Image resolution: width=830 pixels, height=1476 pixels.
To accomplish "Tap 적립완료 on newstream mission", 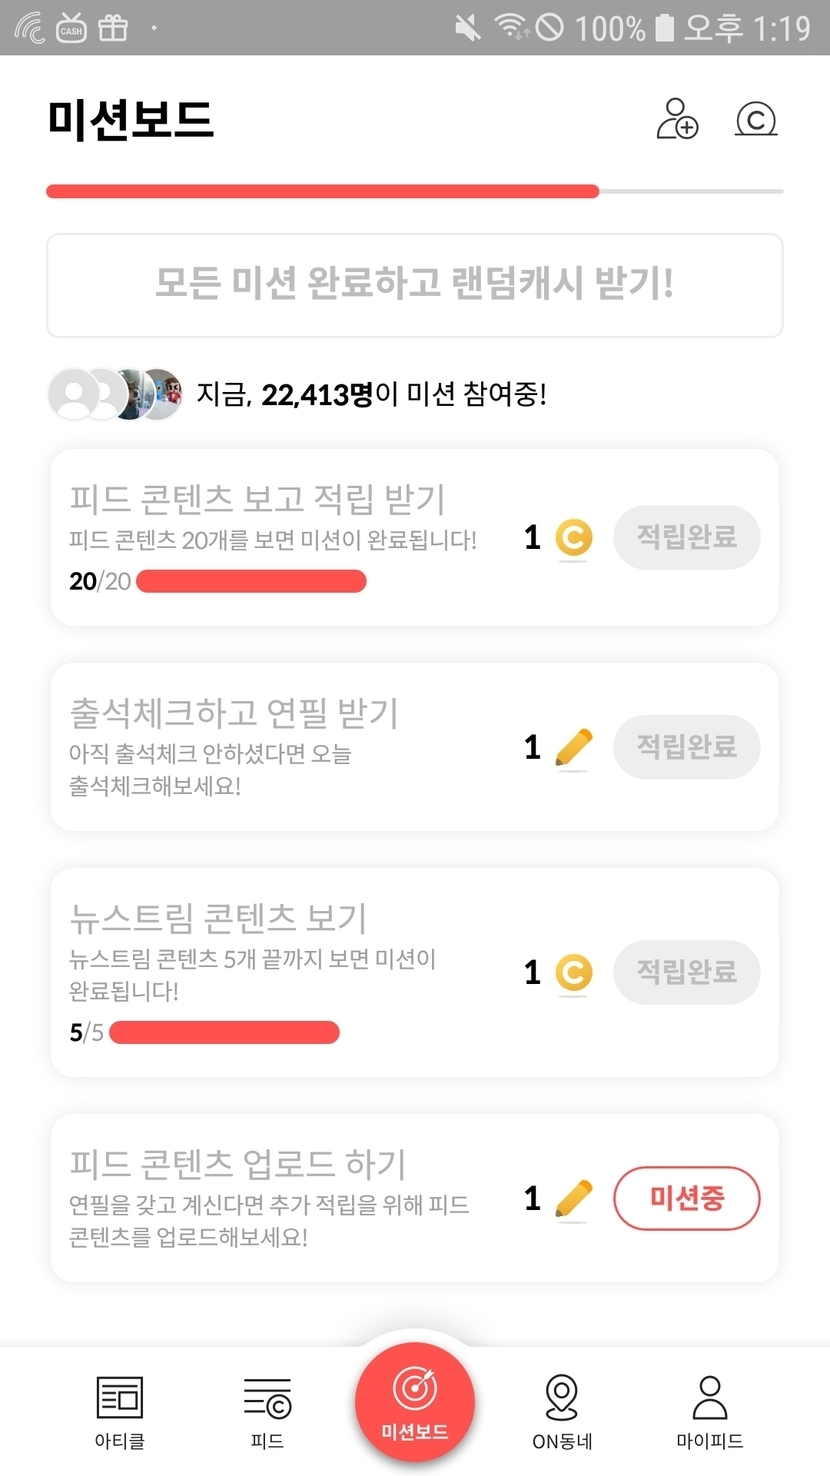I will (x=686, y=973).
